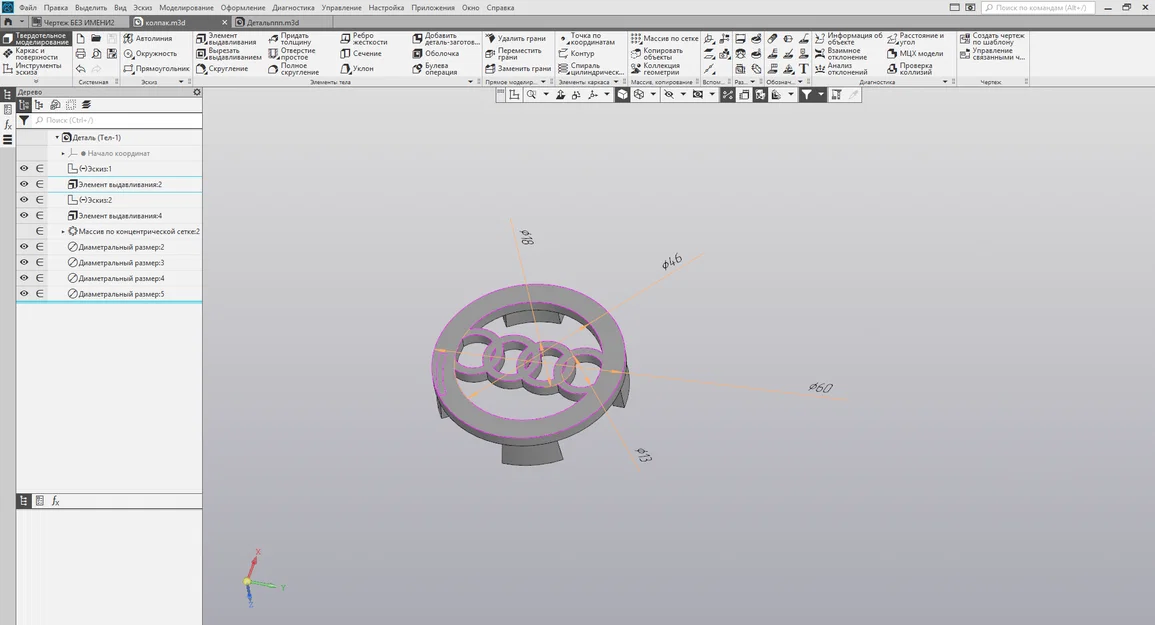Click Удалить грани tool
1155x625 pixels.
[516, 38]
